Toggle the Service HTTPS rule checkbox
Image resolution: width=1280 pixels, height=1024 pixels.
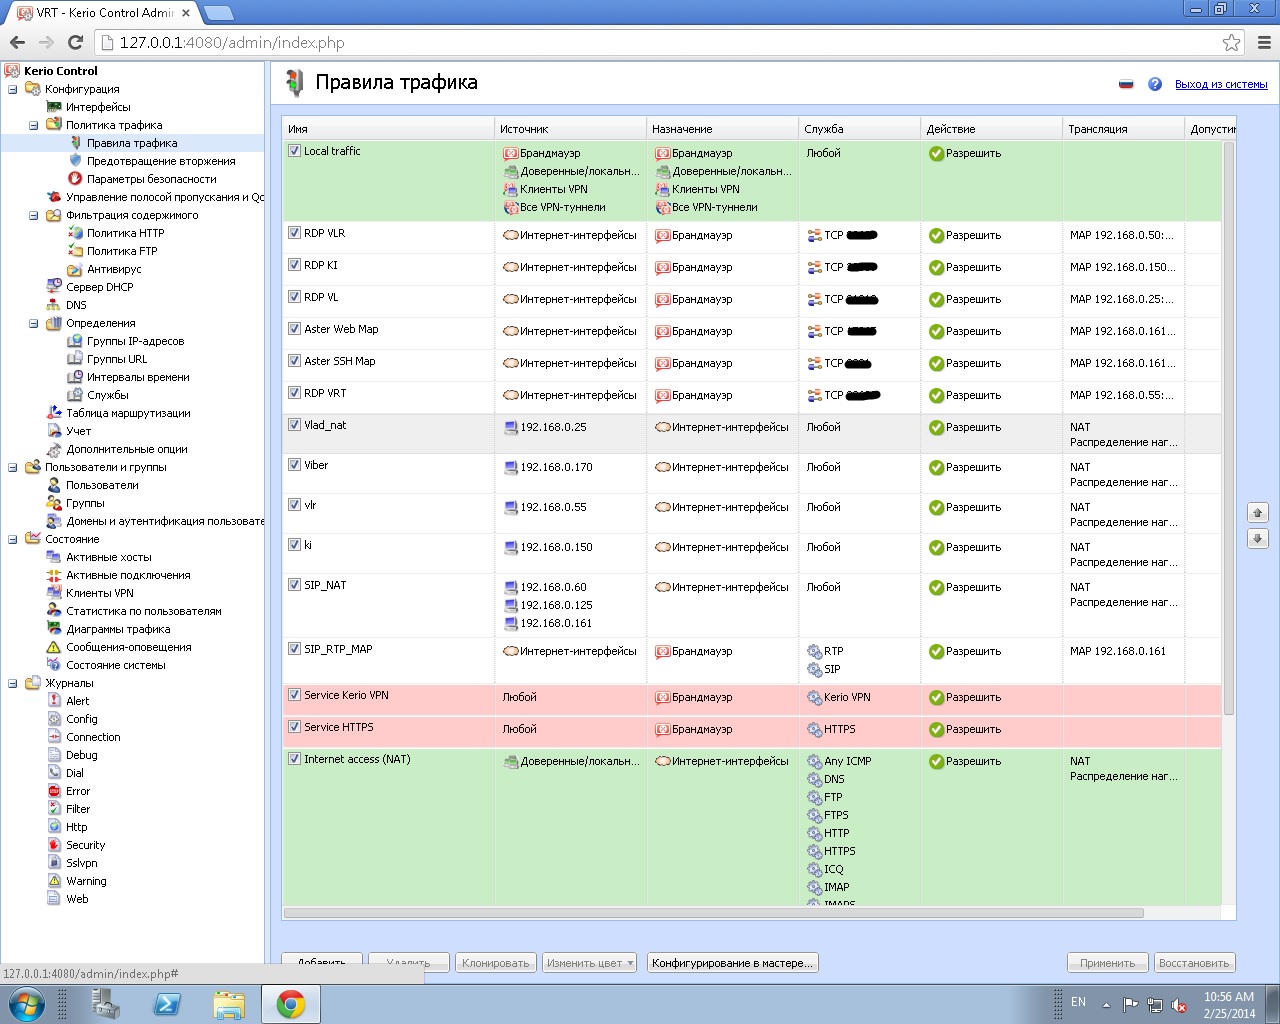[294, 727]
